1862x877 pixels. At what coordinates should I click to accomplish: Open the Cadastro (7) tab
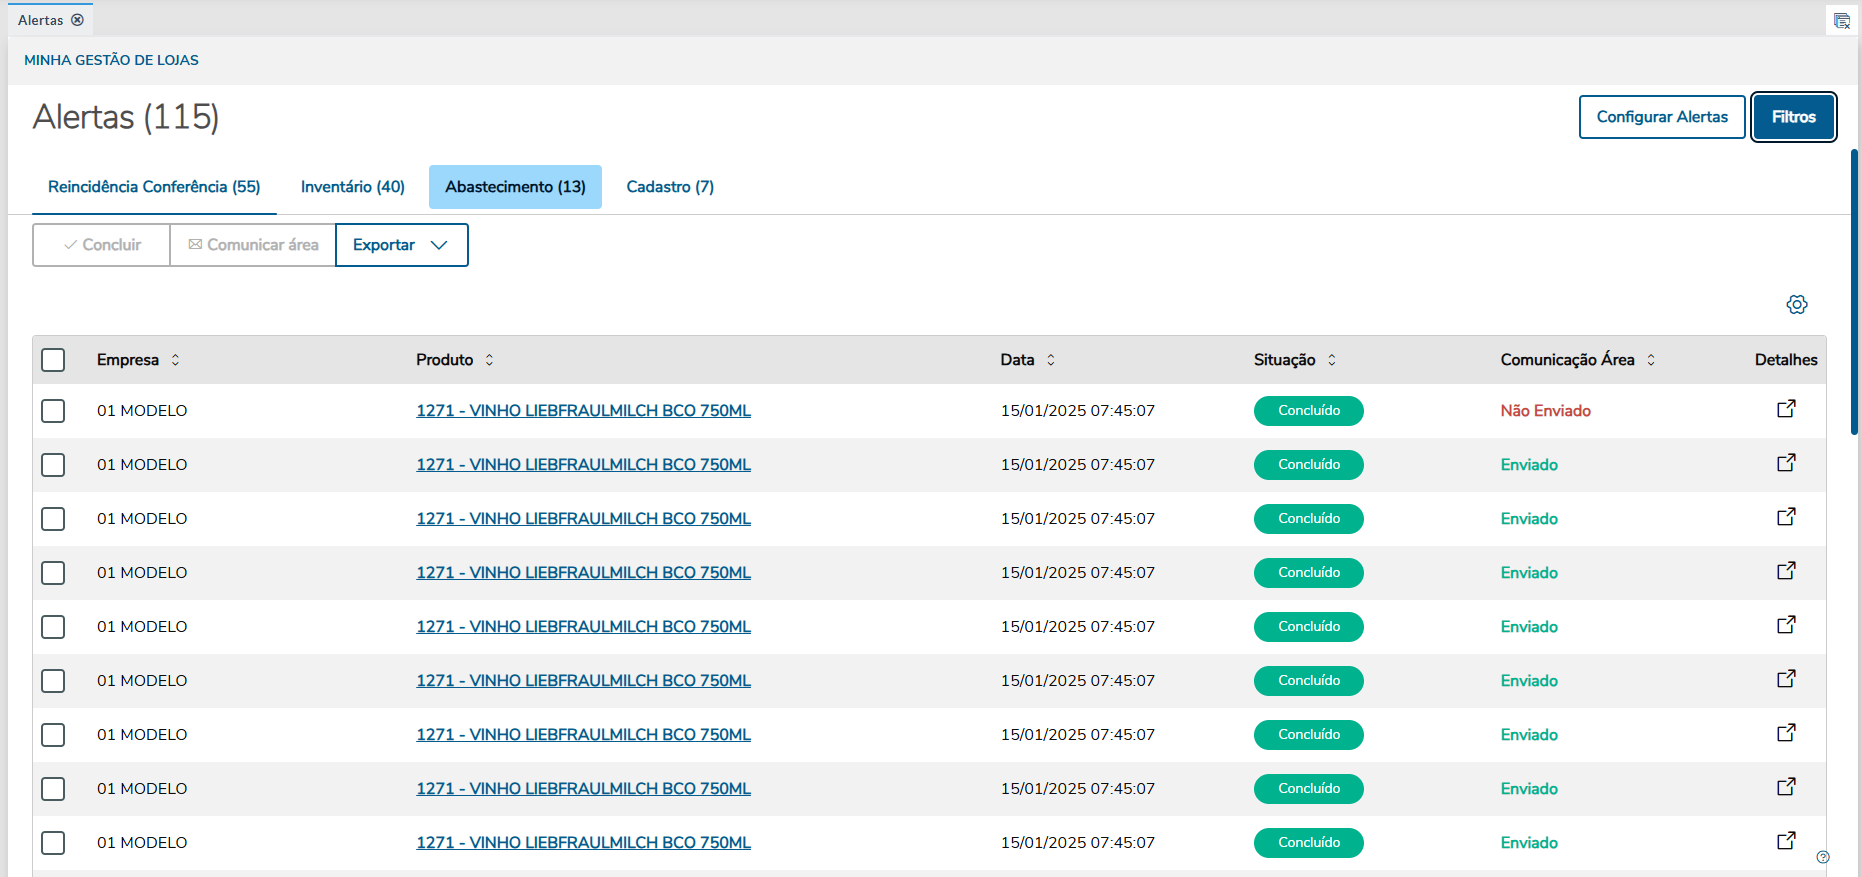(670, 187)
